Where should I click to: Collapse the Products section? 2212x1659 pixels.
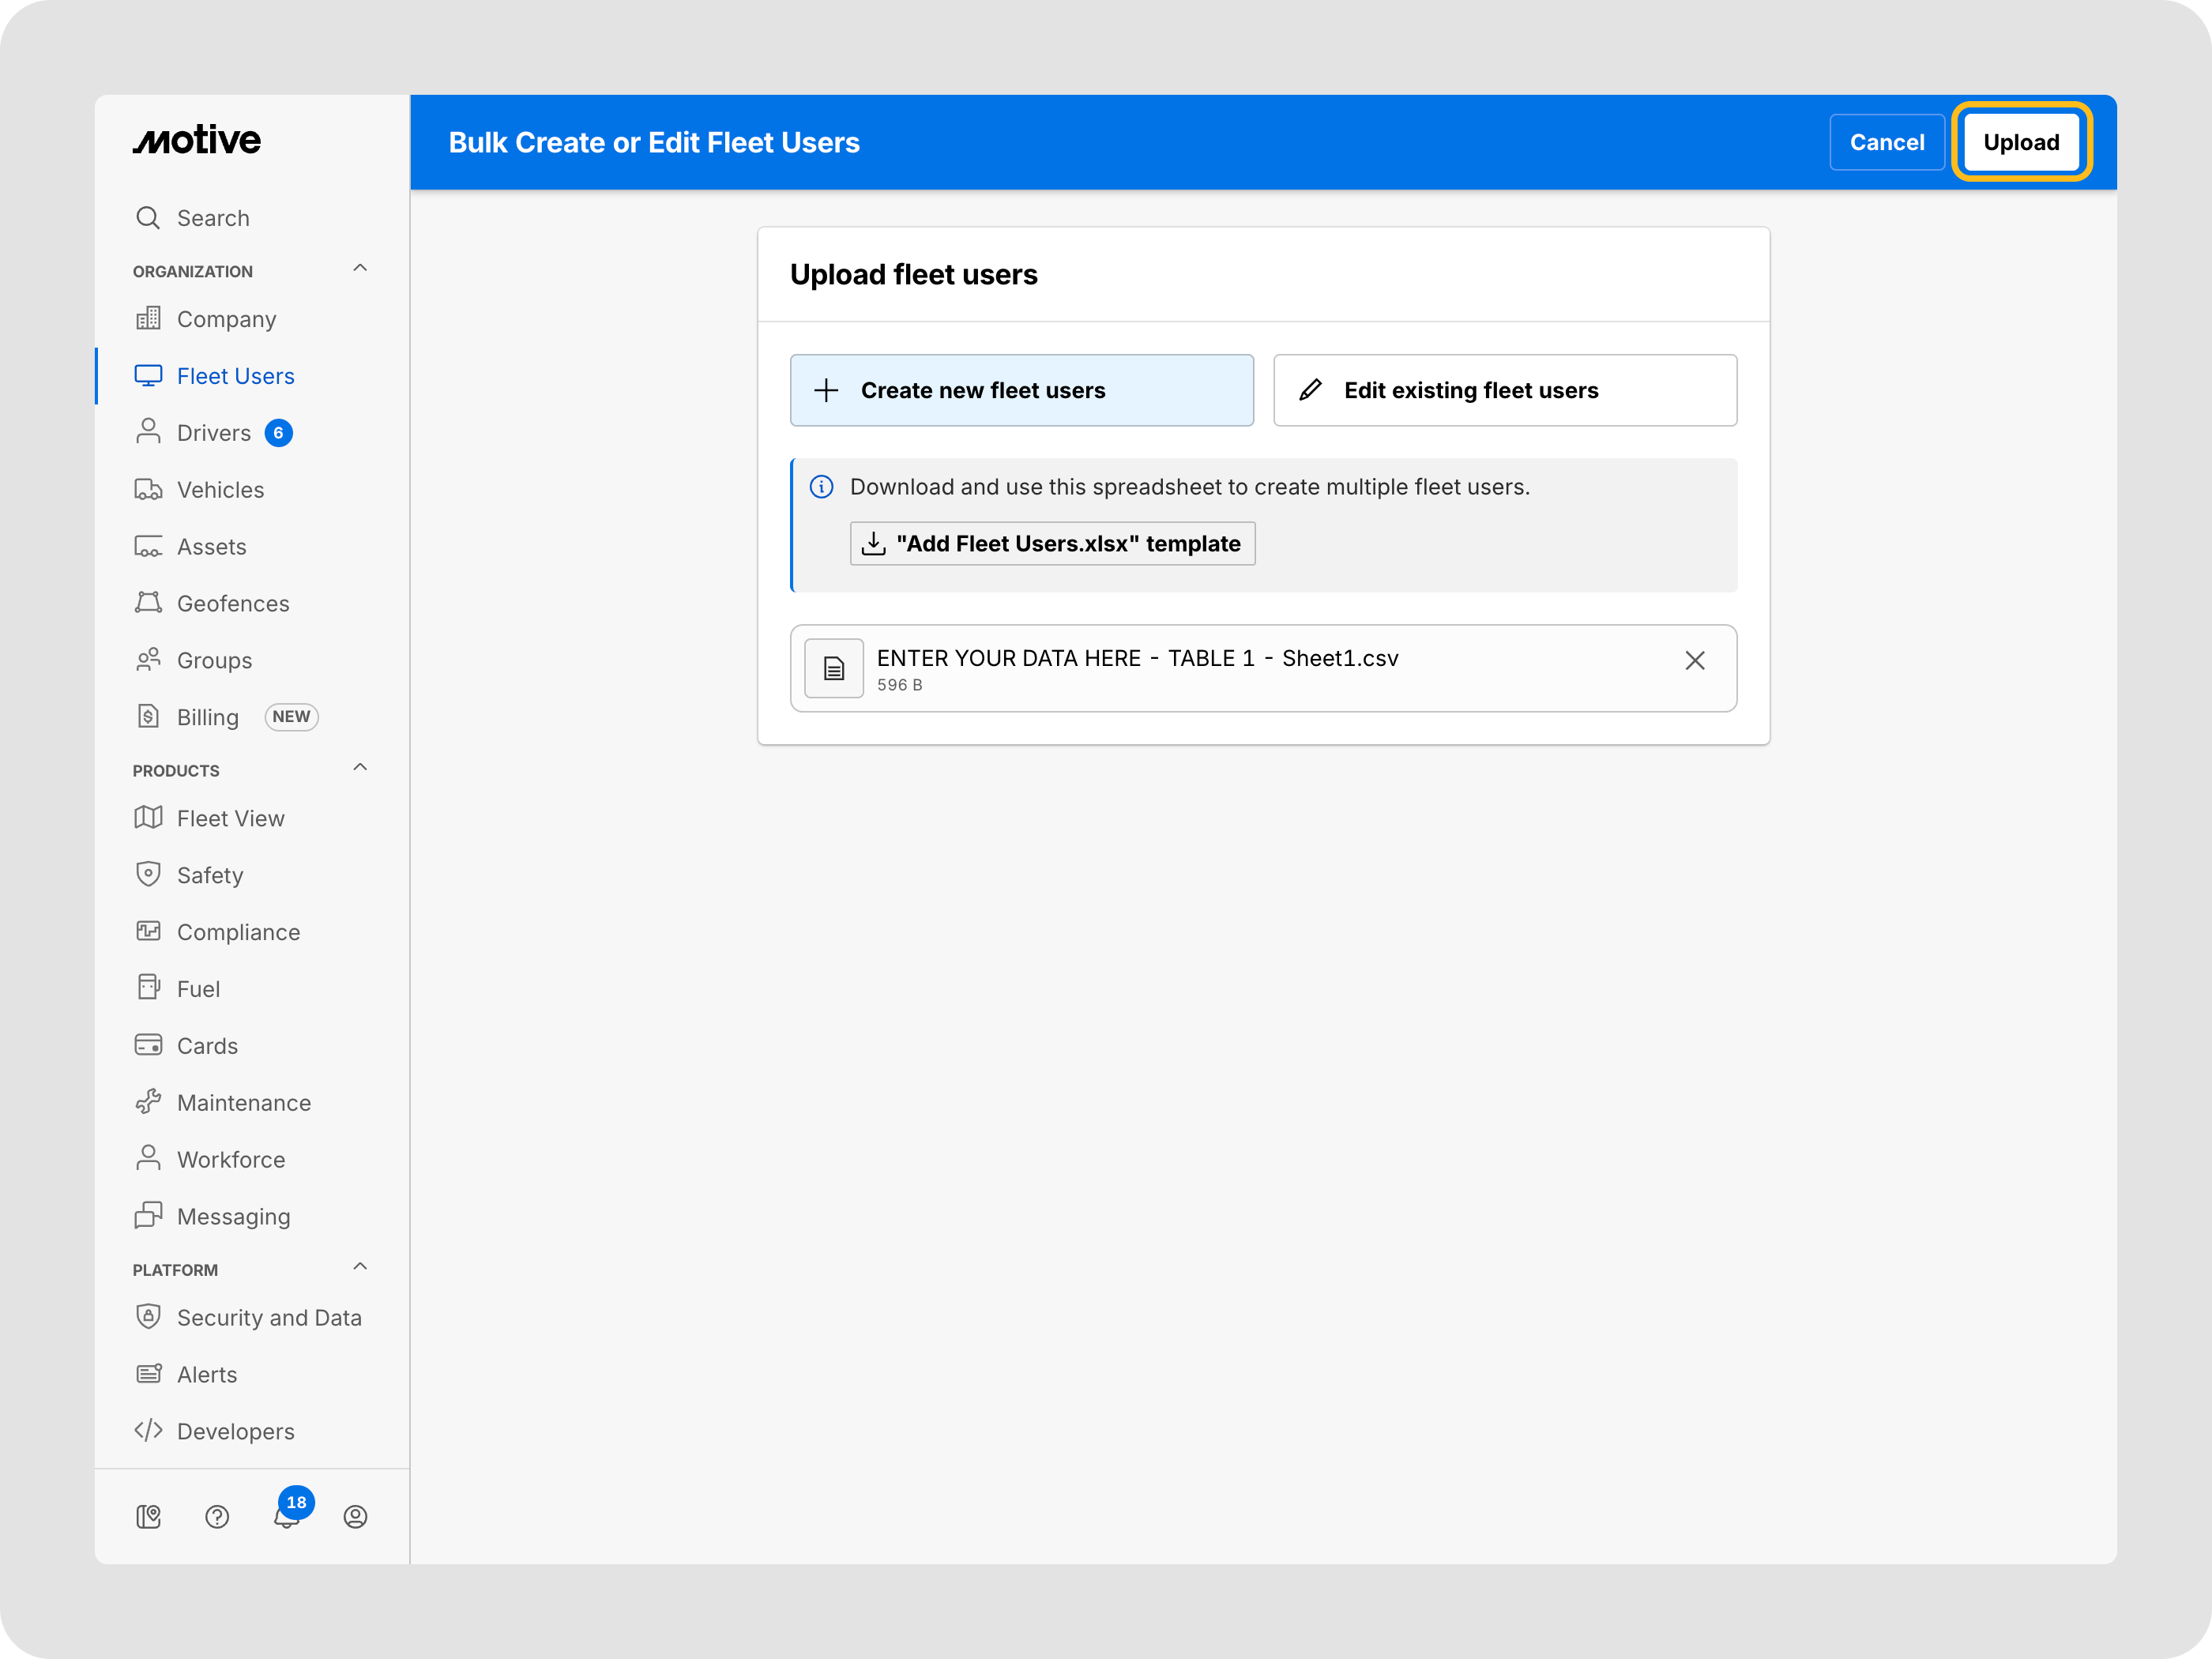click(x=360, y=768)
